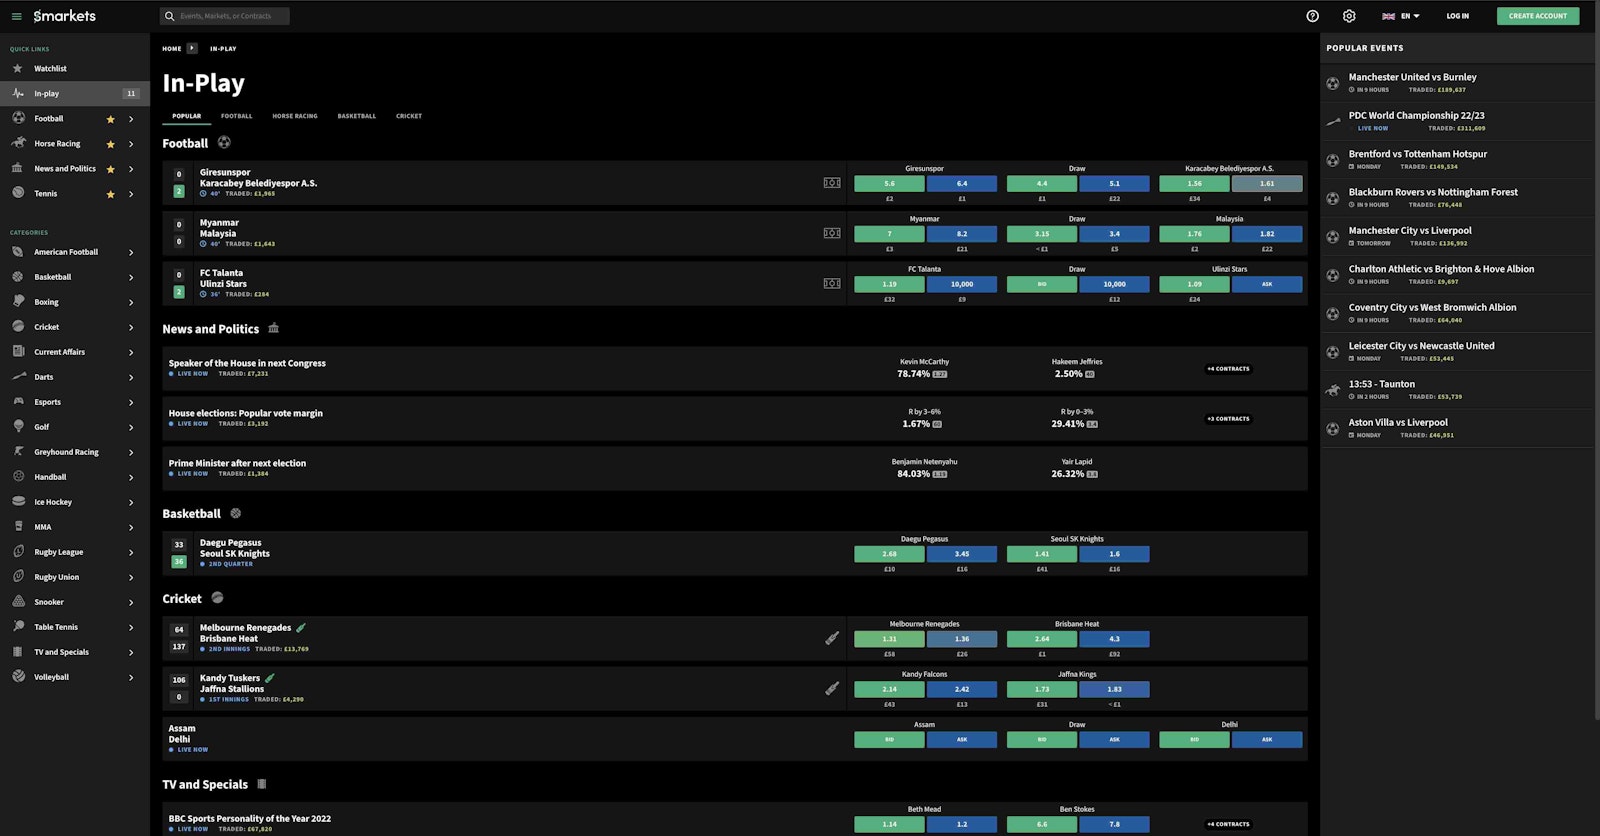
Task: Open pitch view icon for Giresunspor match
Action: pyautogui.click(x=832, y=183)
